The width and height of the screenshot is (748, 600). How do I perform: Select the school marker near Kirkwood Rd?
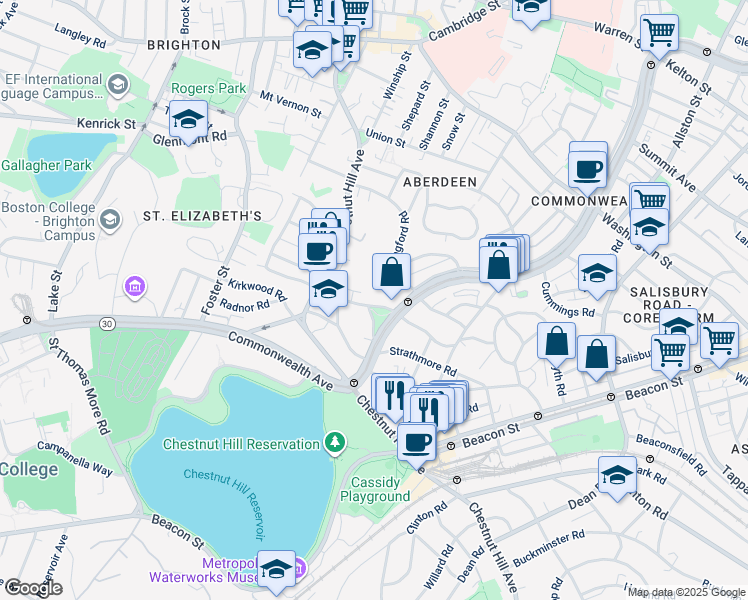pos(328,289)
